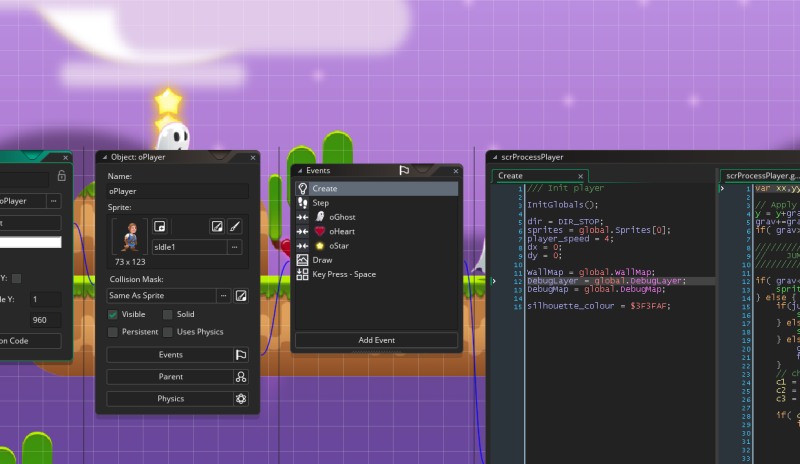Click the field showing 960
Screen dimensions: 800x464
[x=45, y=320]
